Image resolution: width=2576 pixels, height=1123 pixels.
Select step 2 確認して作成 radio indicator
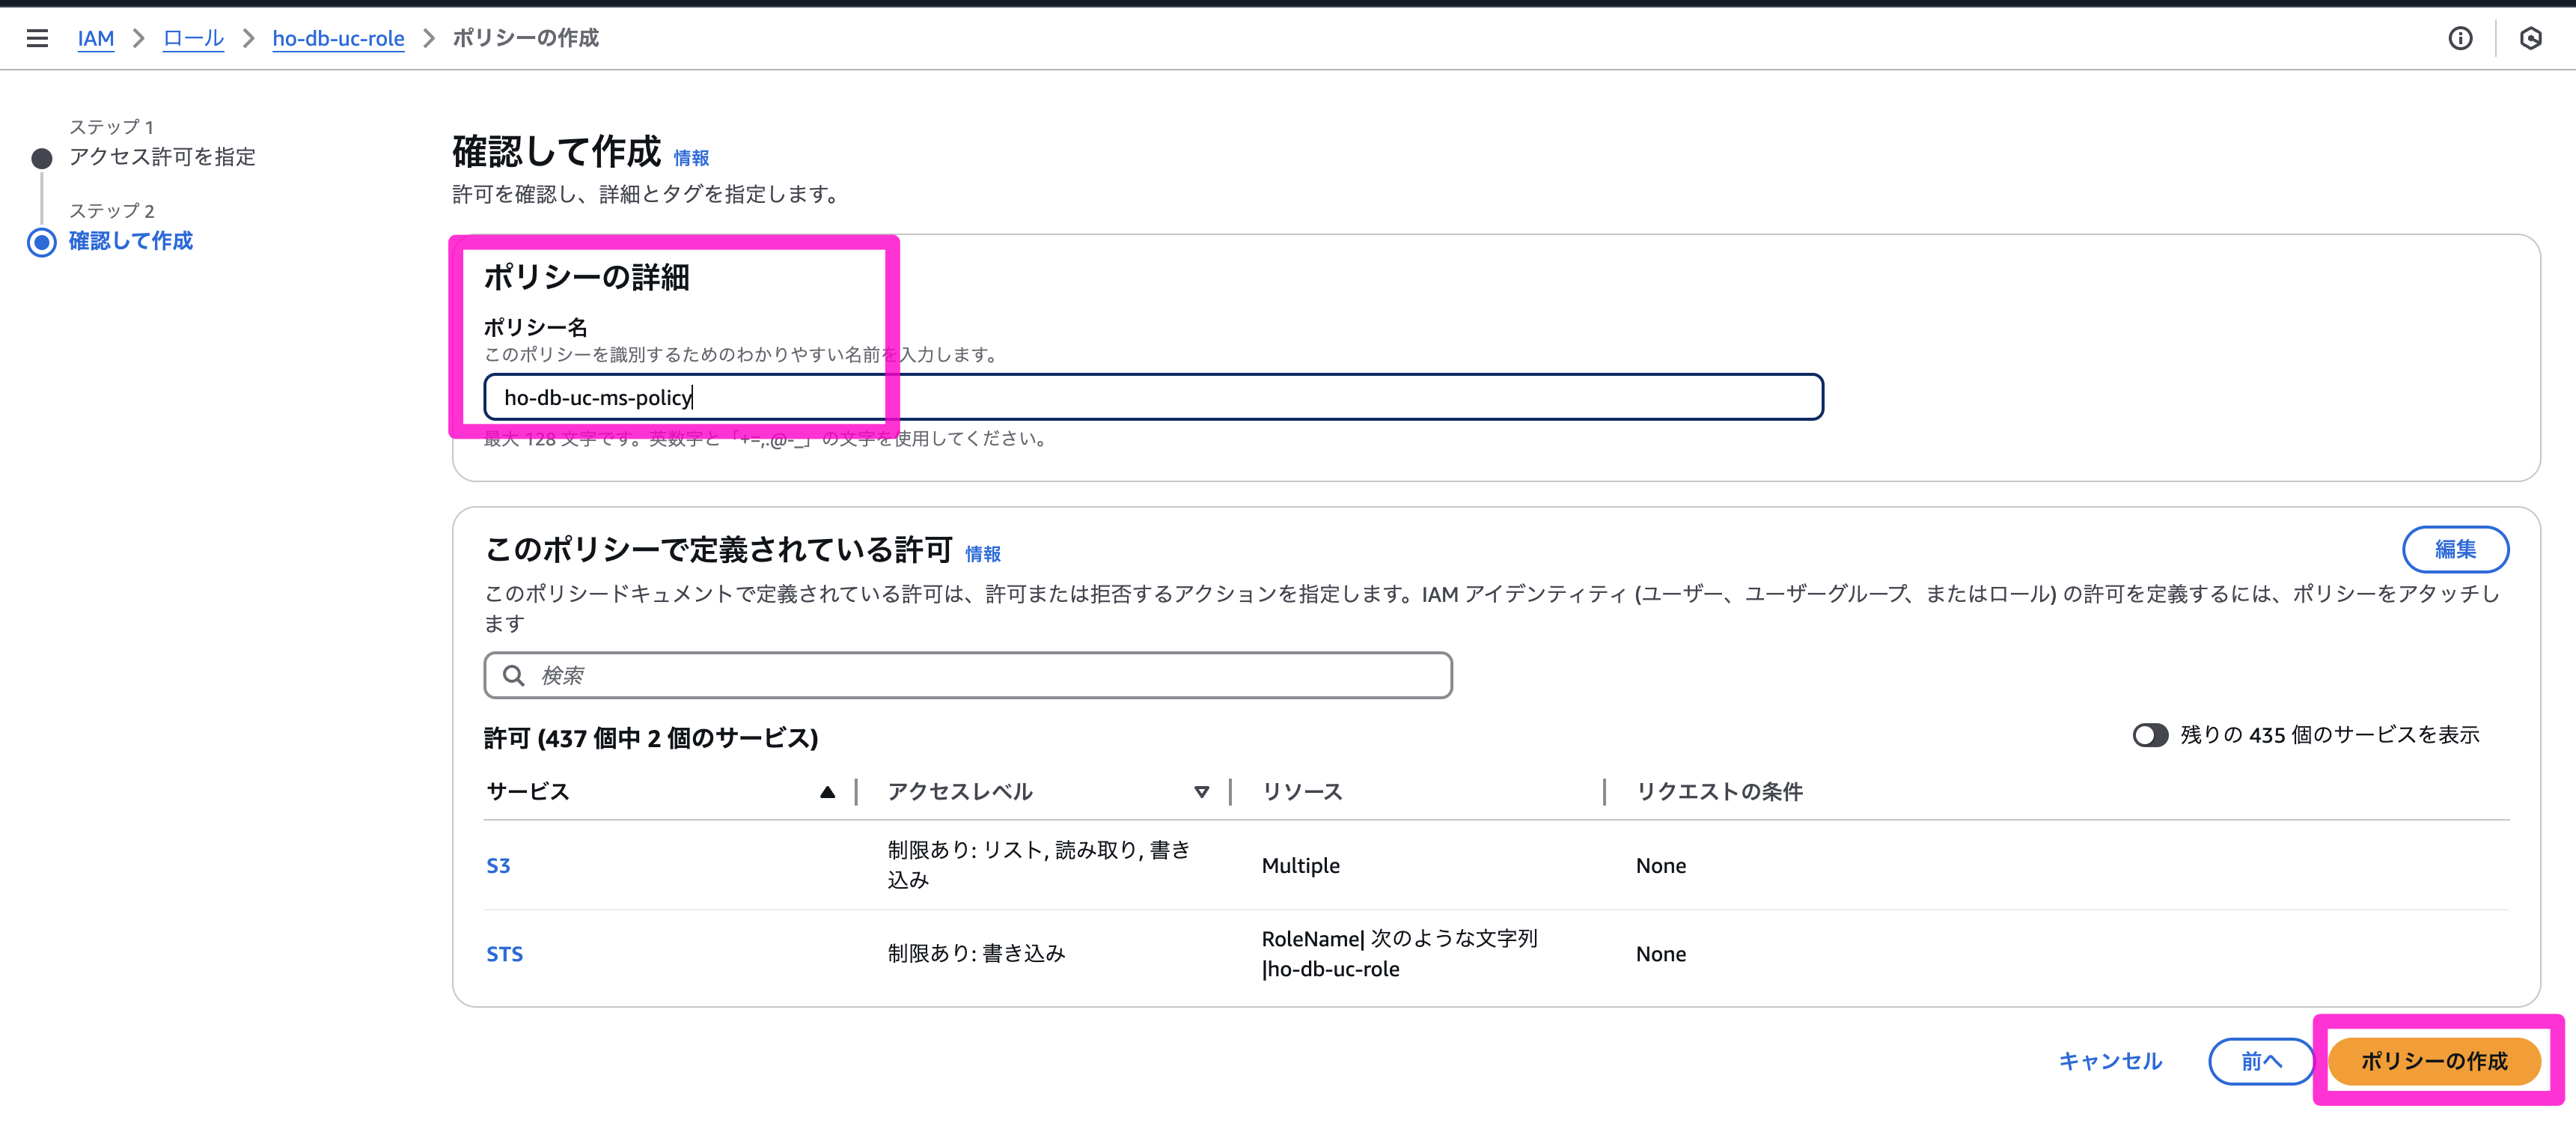click(x=42, y=242)
